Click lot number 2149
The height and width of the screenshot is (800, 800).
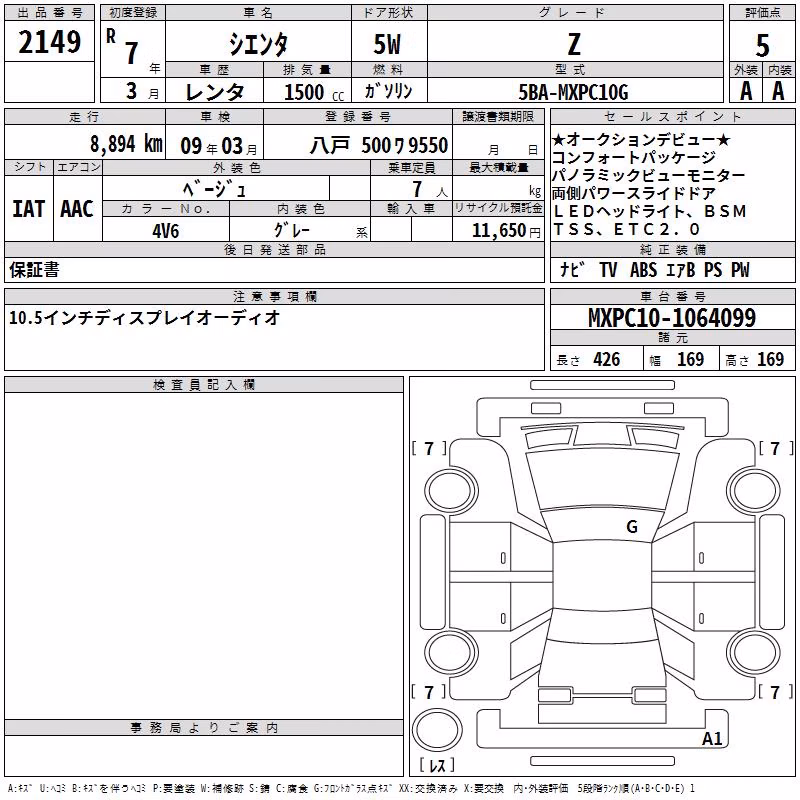(x=49, y=42)
